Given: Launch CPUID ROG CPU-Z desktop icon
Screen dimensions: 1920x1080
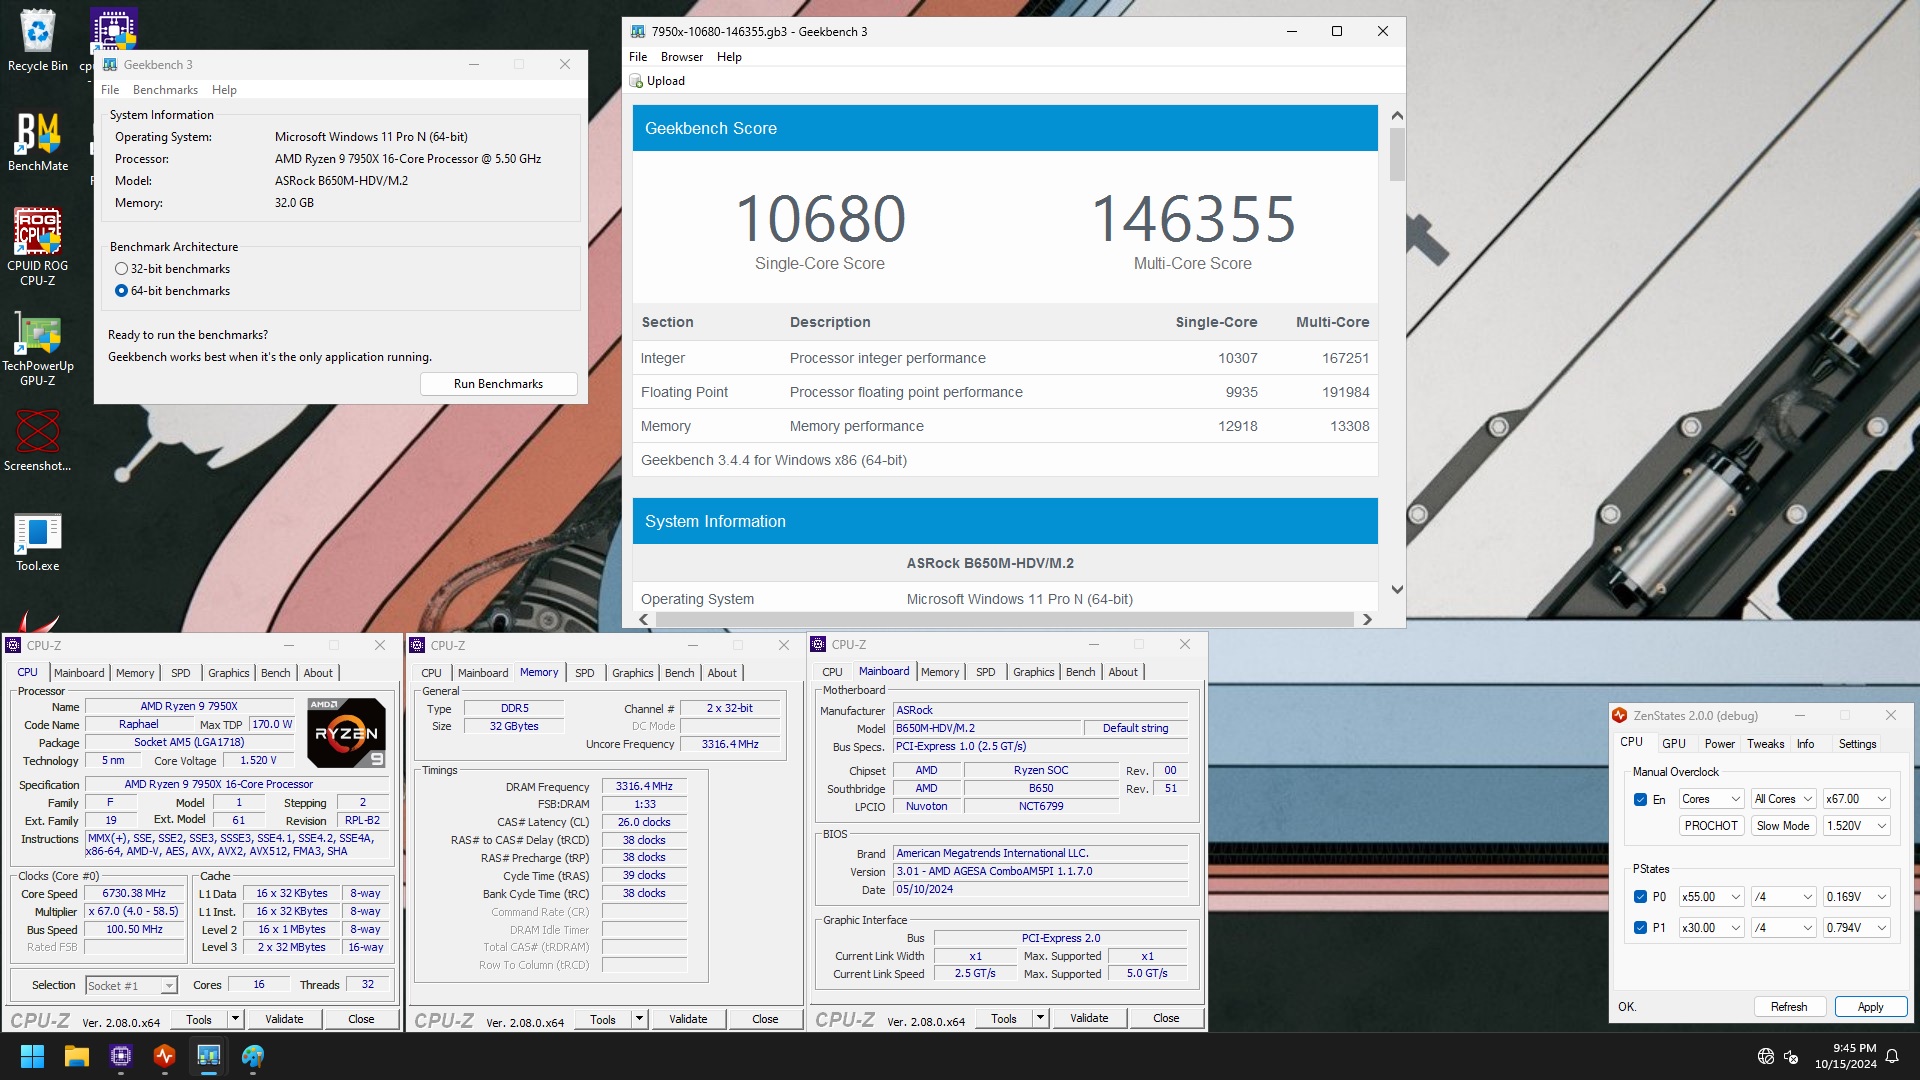Looking at the screenshot, I should point(38,246).
